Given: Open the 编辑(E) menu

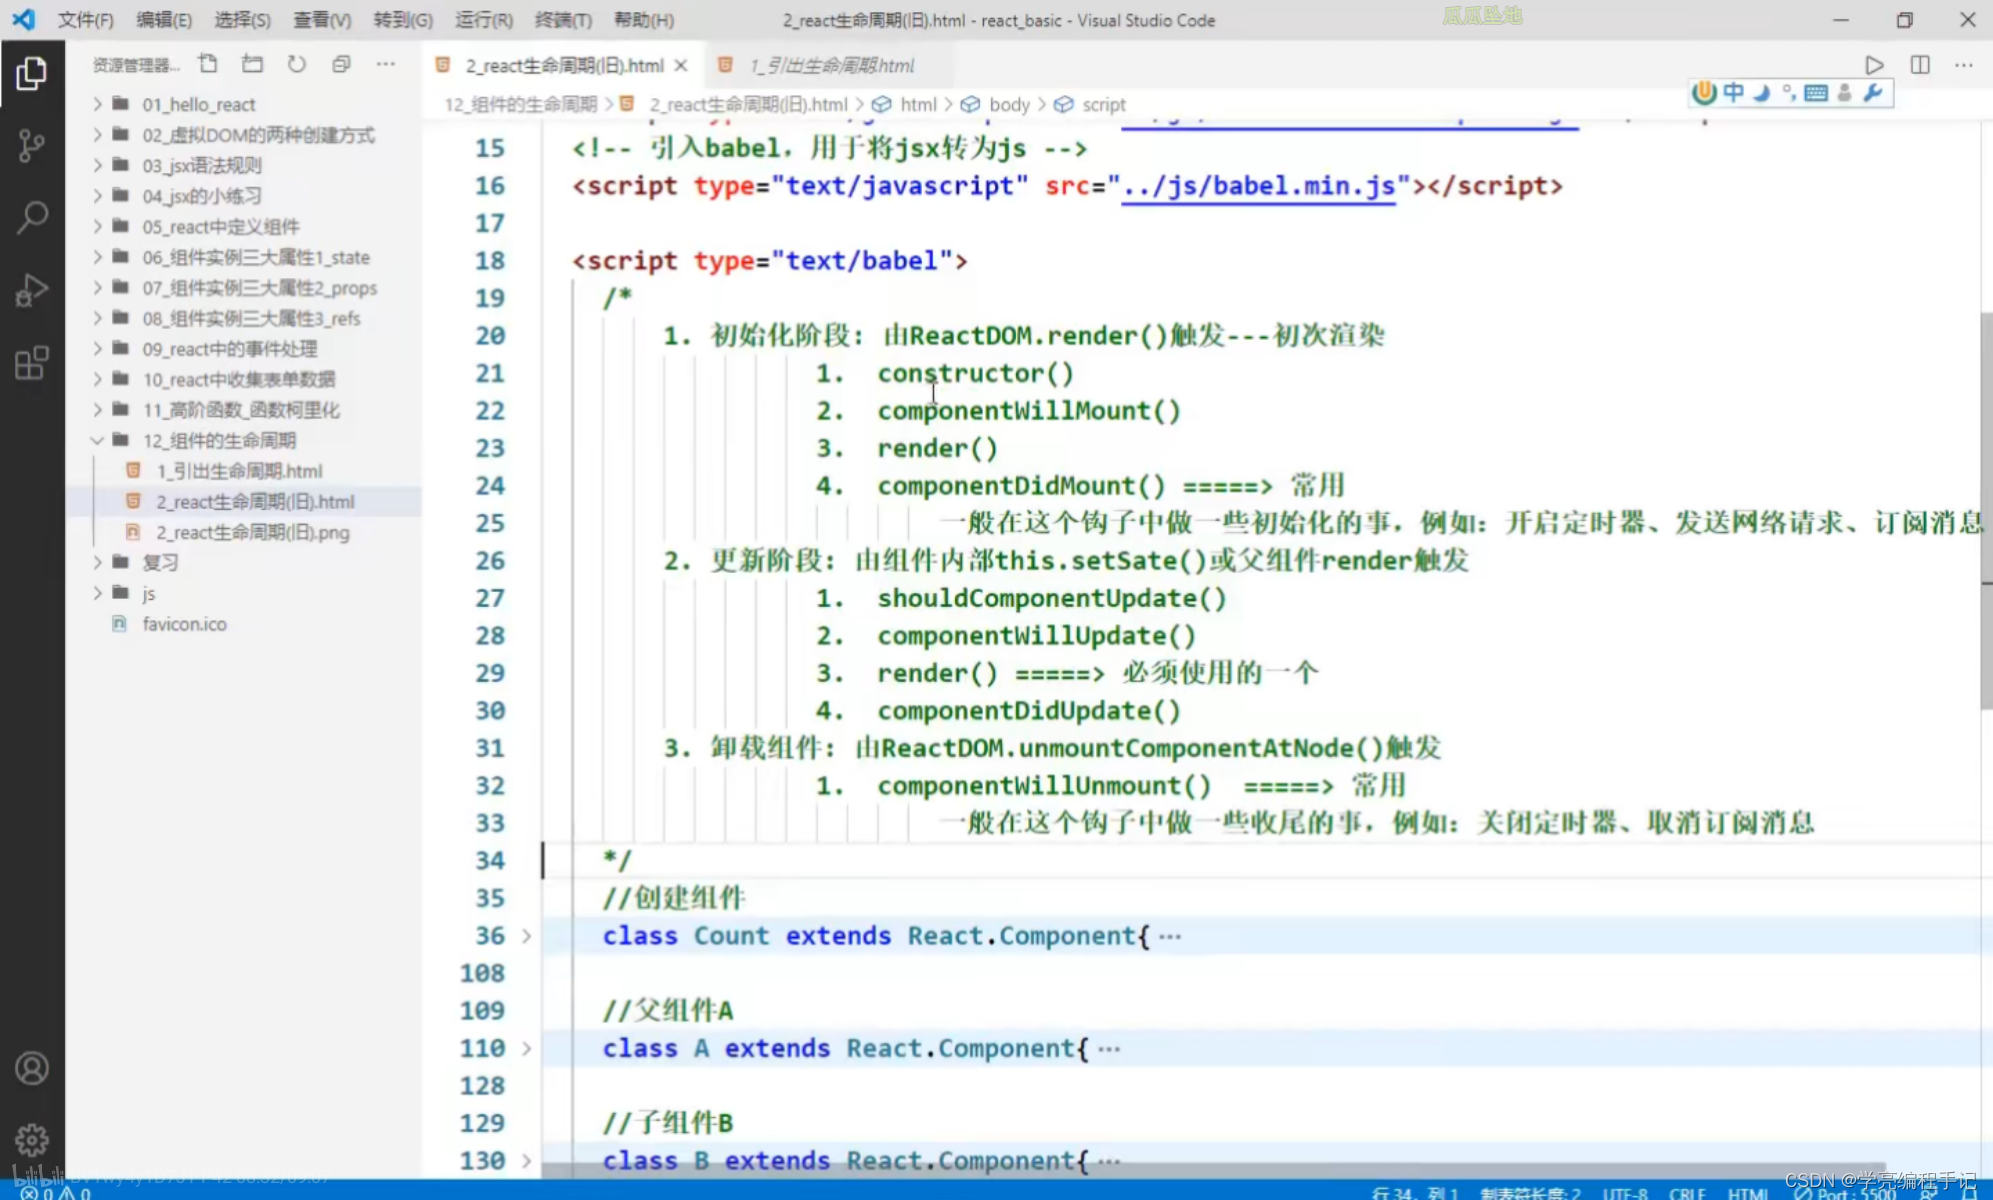Looking at the screenshot, I should (x=164, y=20).
